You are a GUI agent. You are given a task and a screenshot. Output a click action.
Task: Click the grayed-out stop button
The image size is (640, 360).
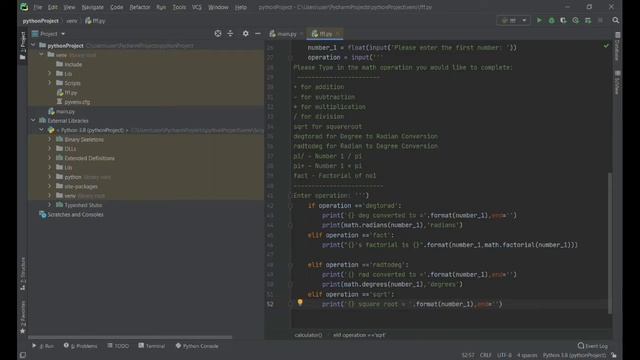pos(600,20)
